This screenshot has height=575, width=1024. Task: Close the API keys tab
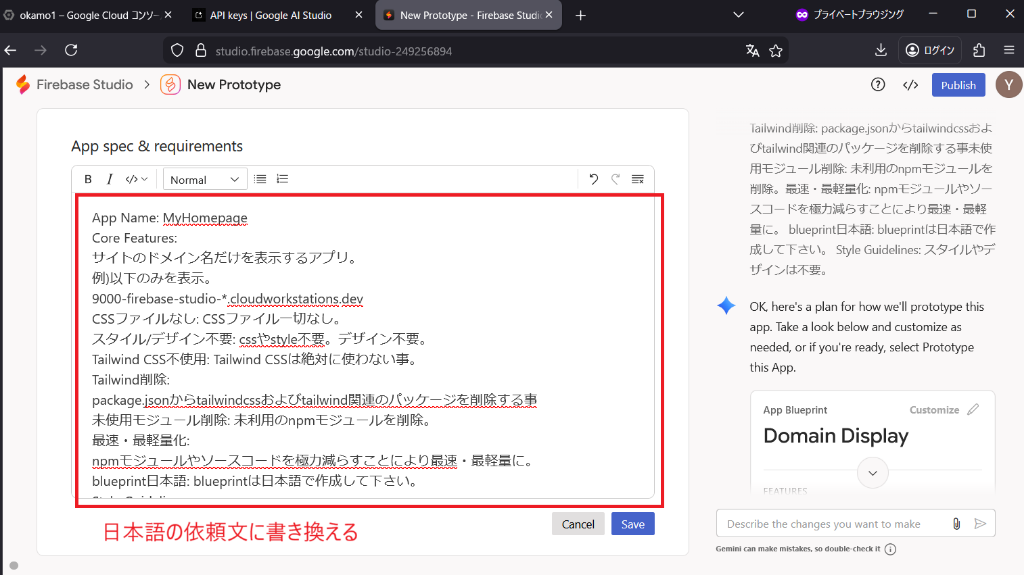coord(359,14)
